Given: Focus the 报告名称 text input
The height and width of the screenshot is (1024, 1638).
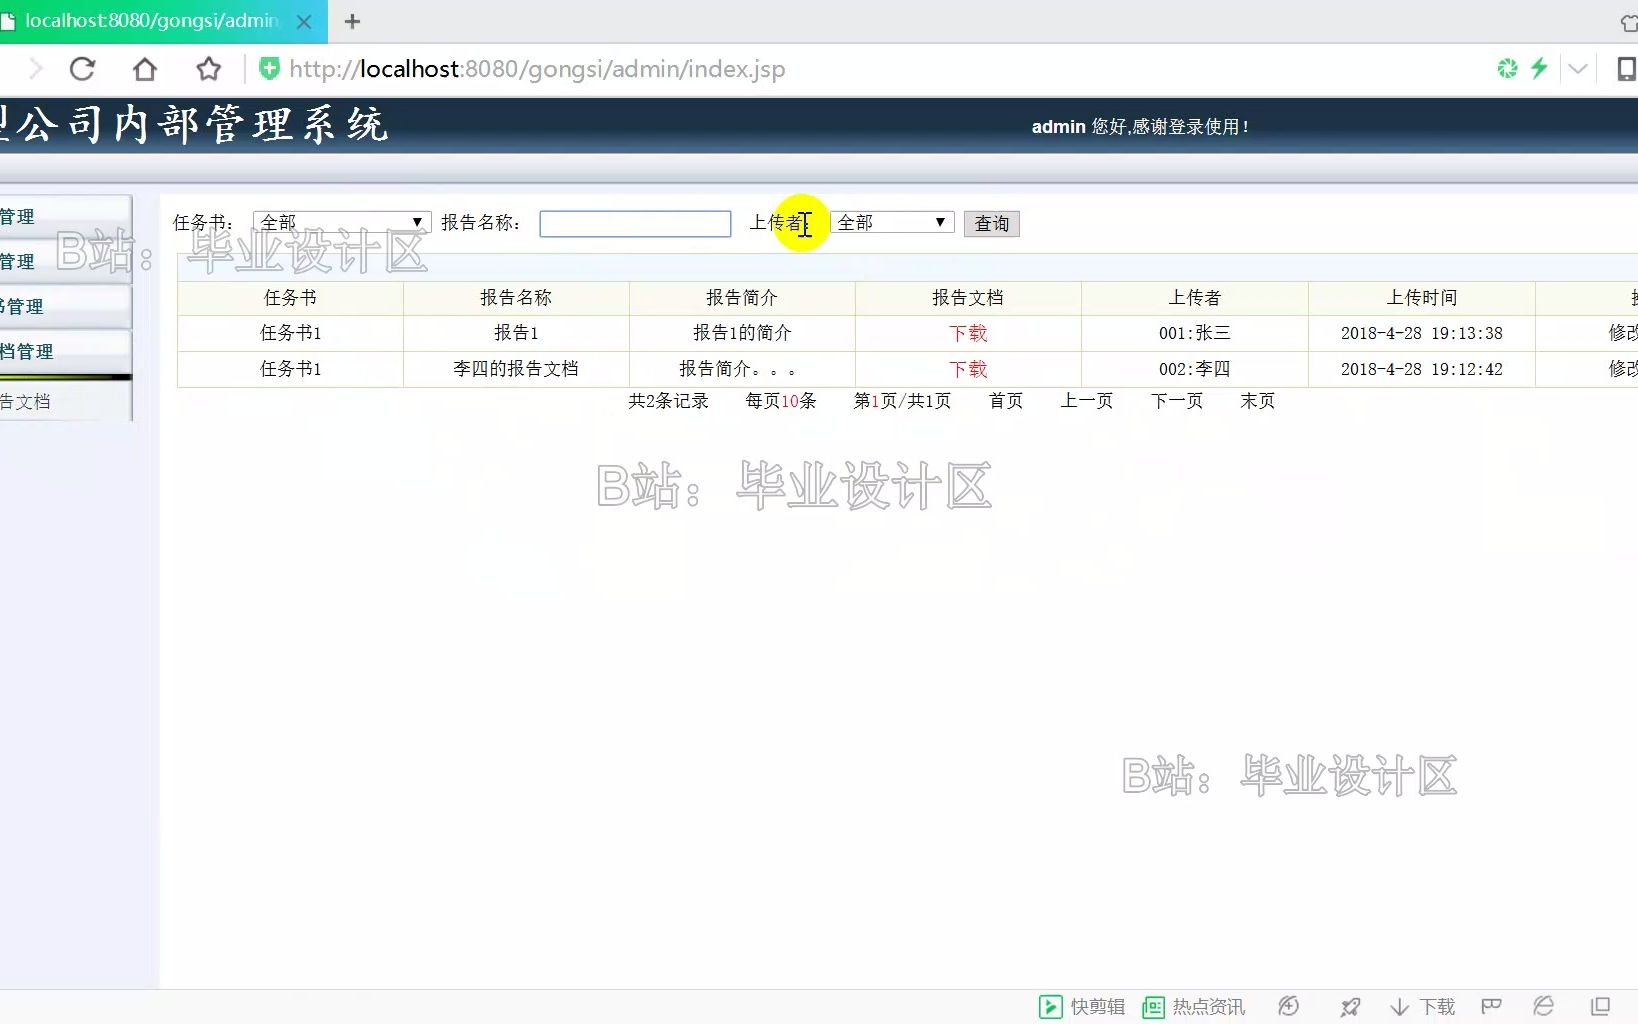Looking at the screenshot, I should tap(635, 223).
